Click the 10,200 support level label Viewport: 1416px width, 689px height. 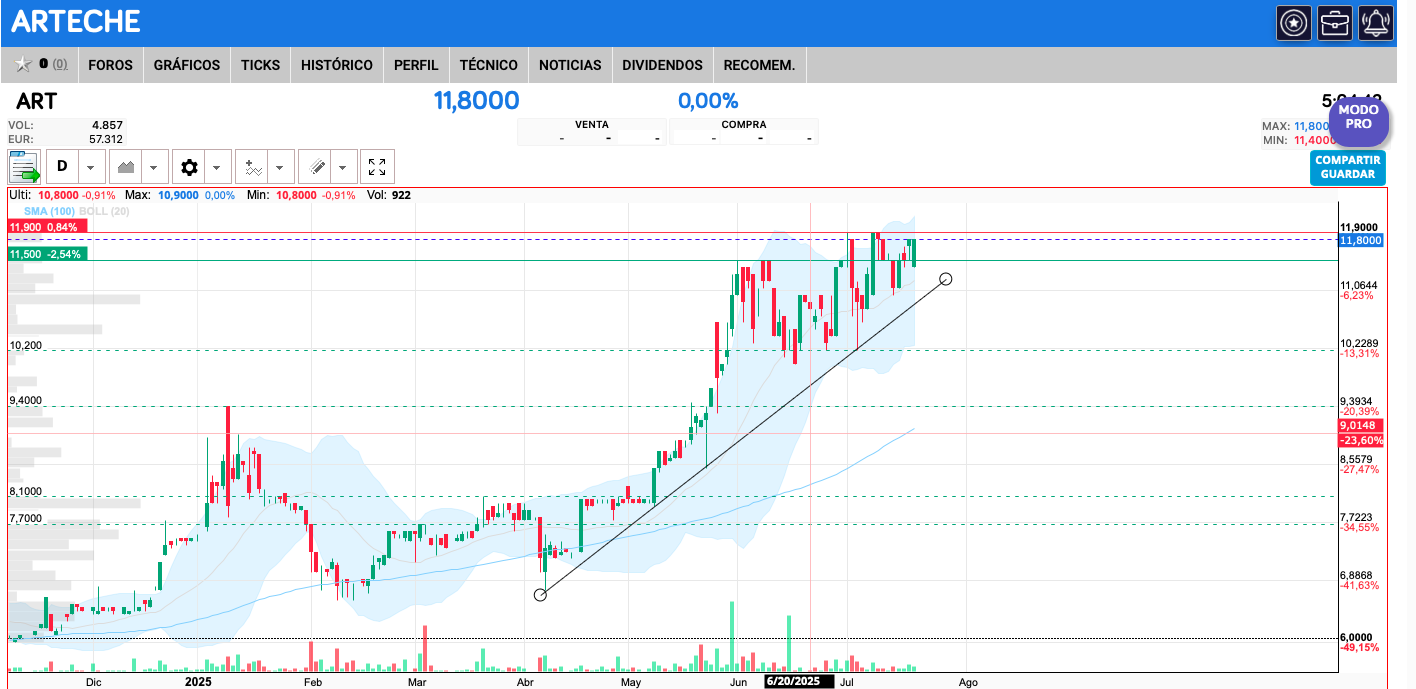26,345
